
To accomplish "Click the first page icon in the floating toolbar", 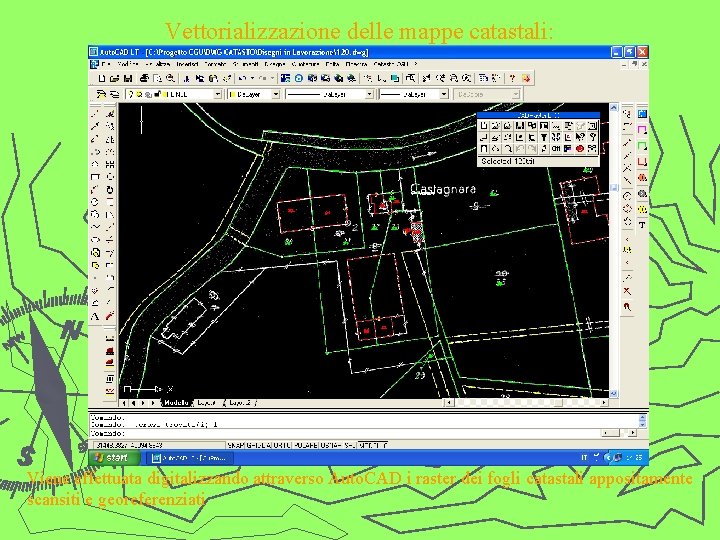I will tap(484, 125).
